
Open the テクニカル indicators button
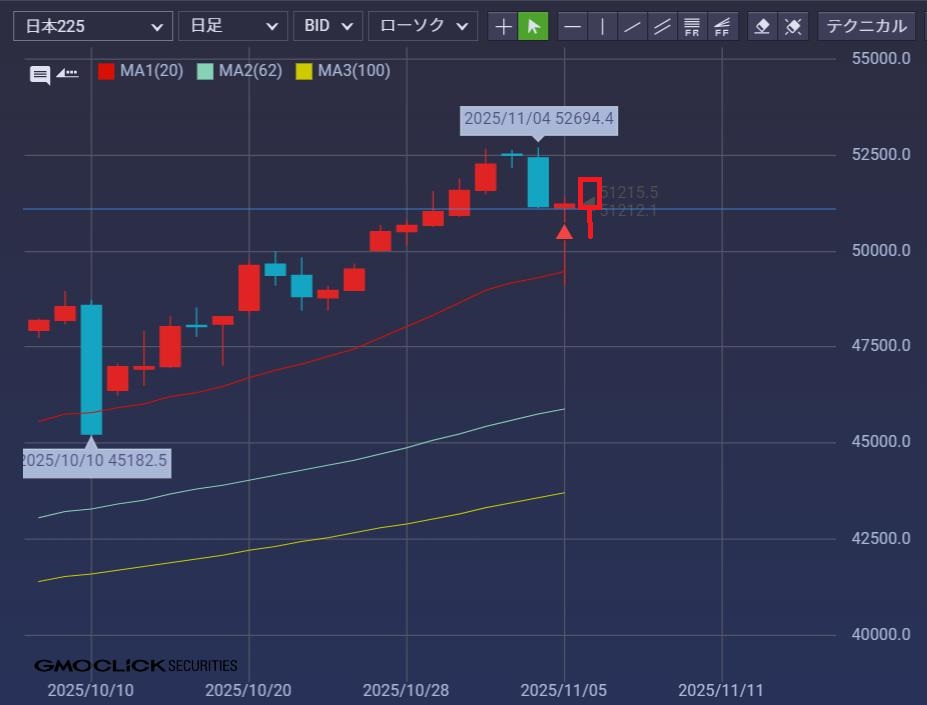[x=866, y=27]
